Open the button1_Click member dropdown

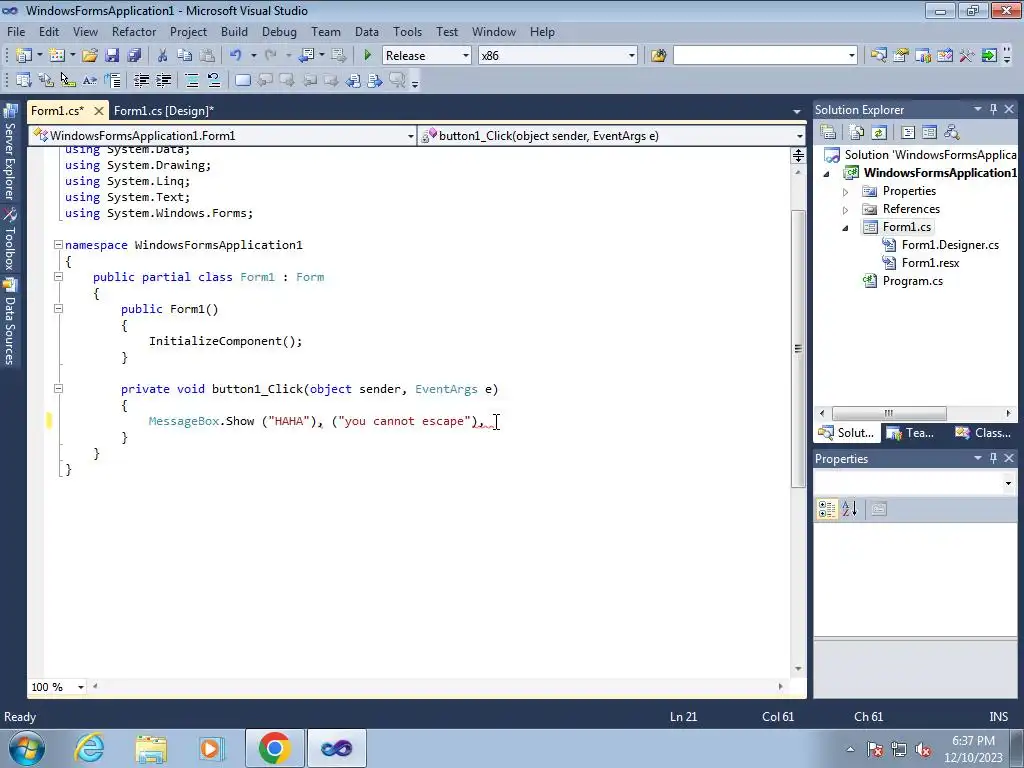coord(799,136)
